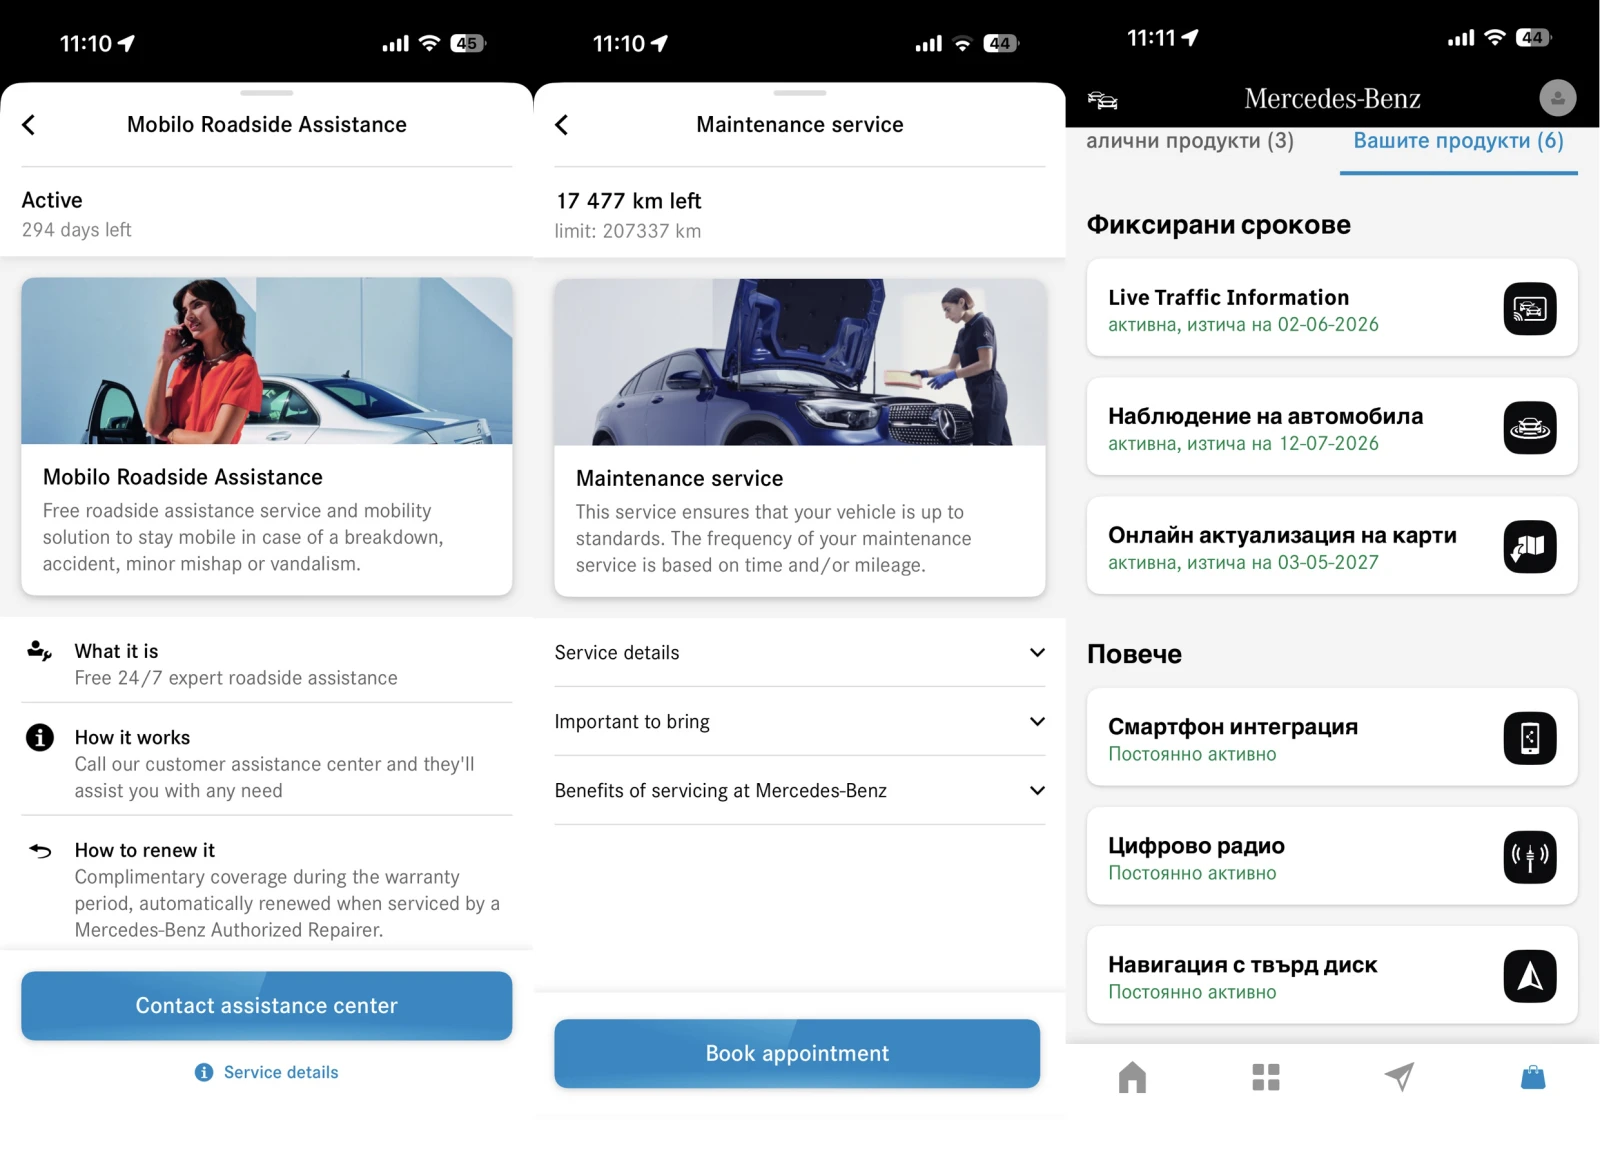Expand the Important to bring section

click(800, 722)
